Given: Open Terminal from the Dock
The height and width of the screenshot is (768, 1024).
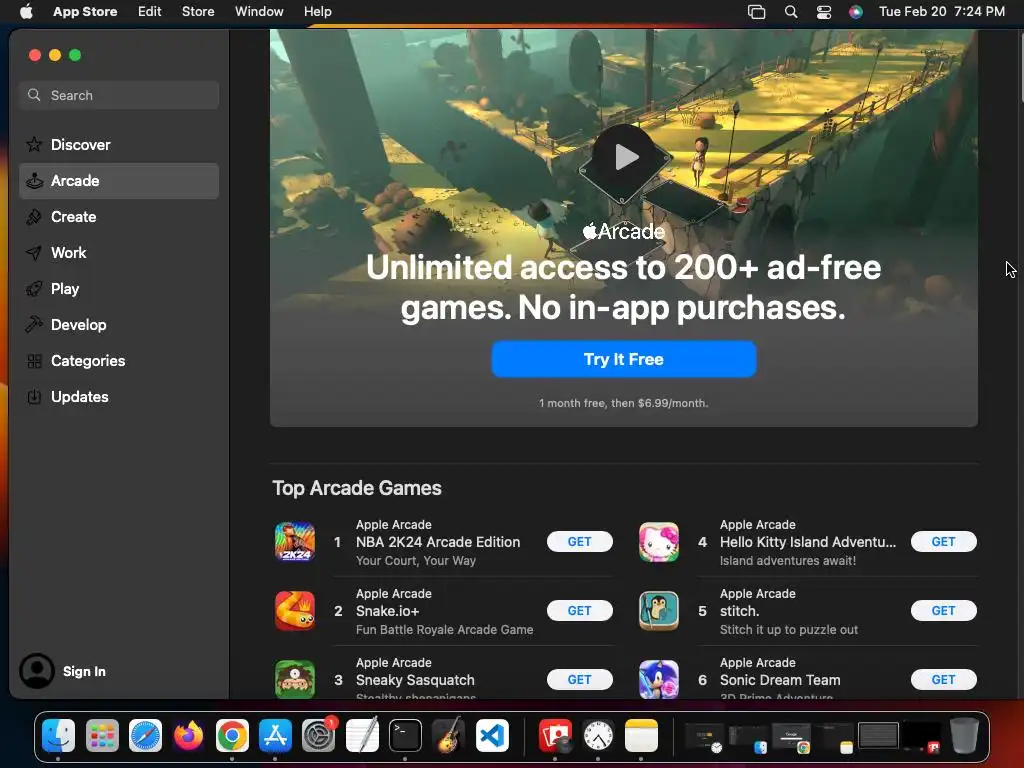Looking at the screenshot, I should click(x=405, y=735).
